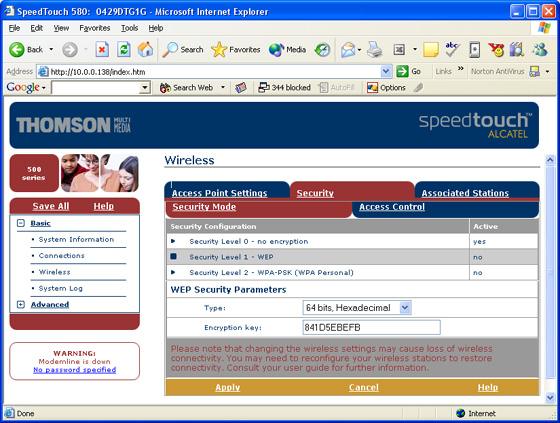This screenshot has width=560, height=423.
Task: Open the Connections page
Action: click(x=61, y=255)
